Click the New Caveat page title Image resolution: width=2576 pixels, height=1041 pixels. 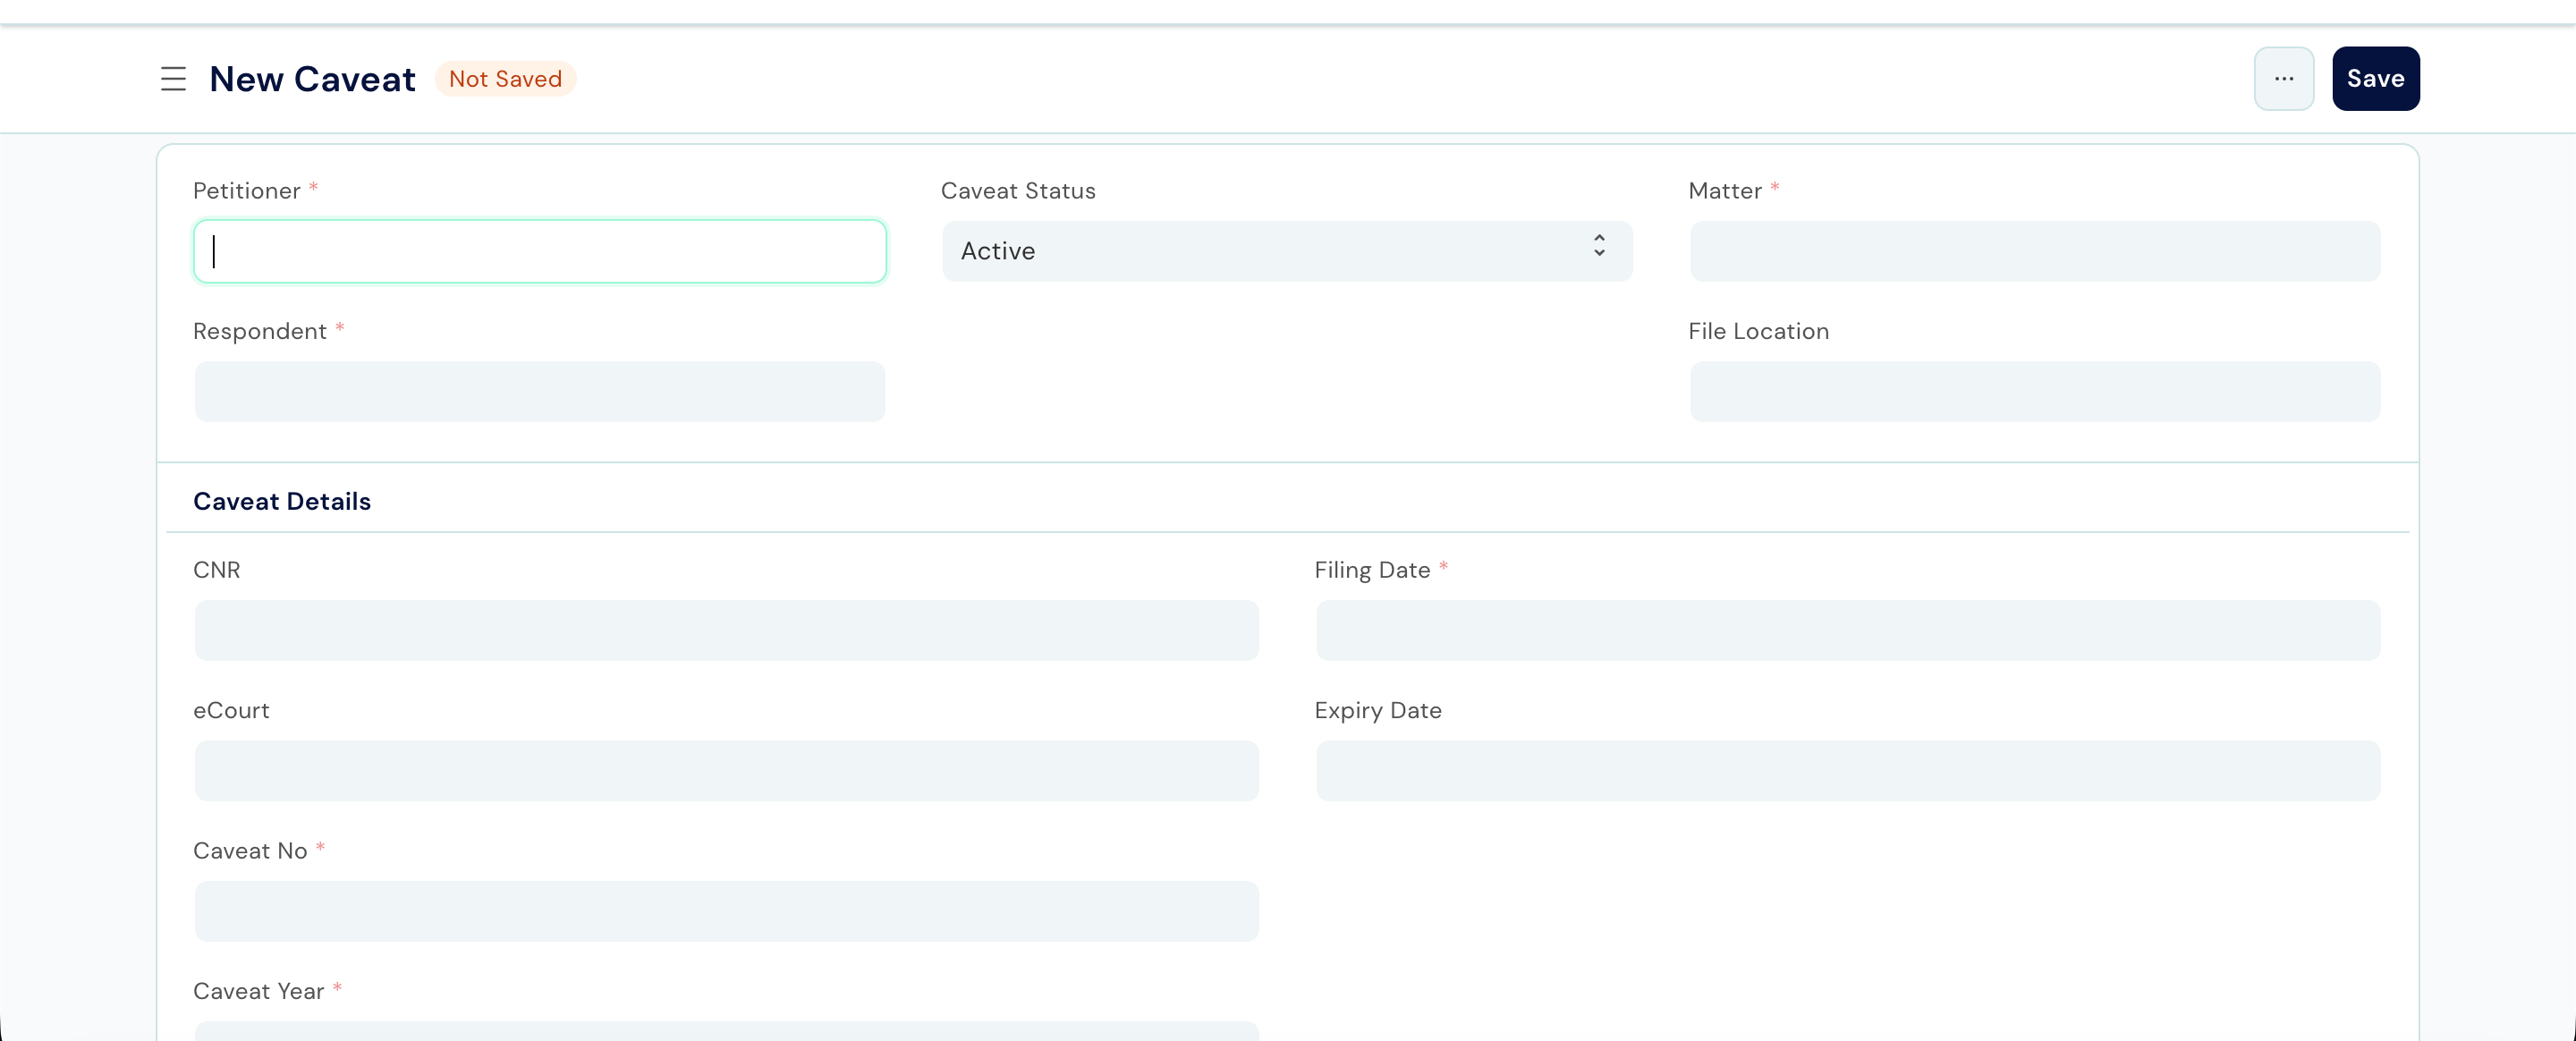(x=312, y=79)
